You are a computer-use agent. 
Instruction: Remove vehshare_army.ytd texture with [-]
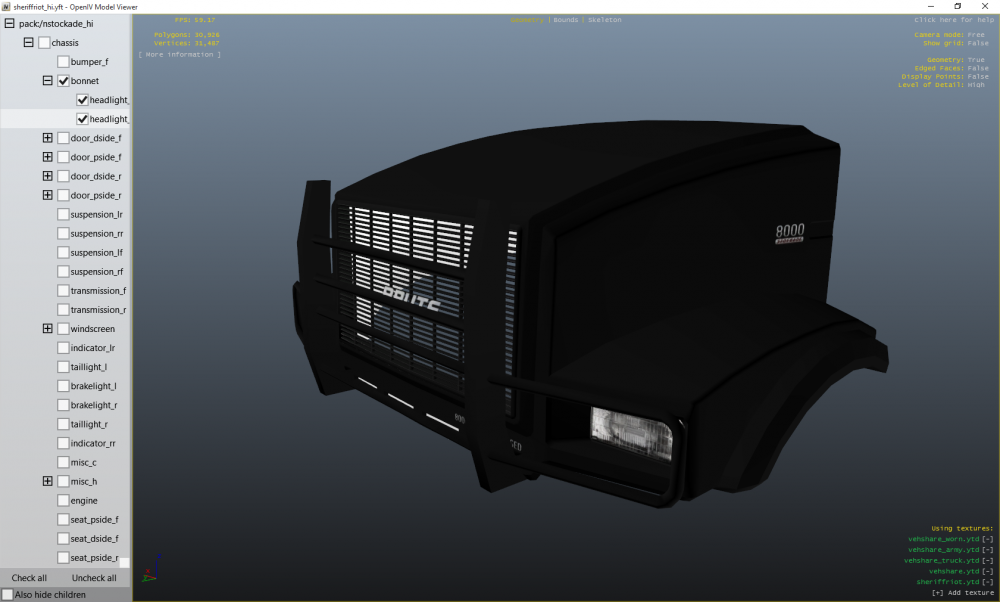[988, 550]
